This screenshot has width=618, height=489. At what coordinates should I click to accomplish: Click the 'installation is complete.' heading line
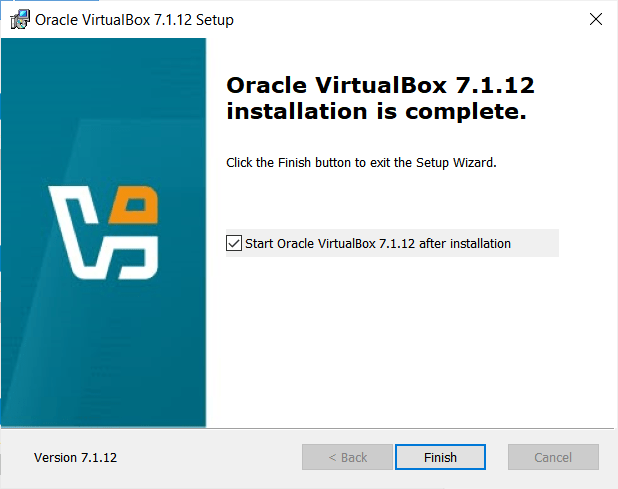pyautogui.click(x=376, y=113)
